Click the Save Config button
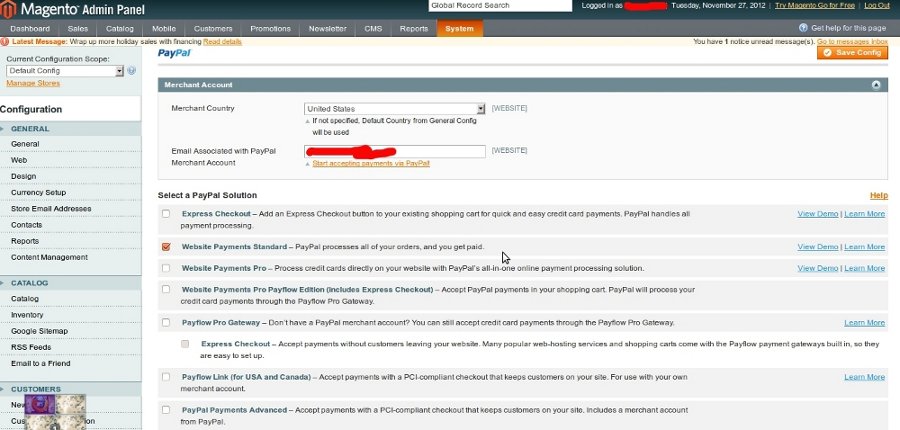900x430 pixels. point(852,52)
